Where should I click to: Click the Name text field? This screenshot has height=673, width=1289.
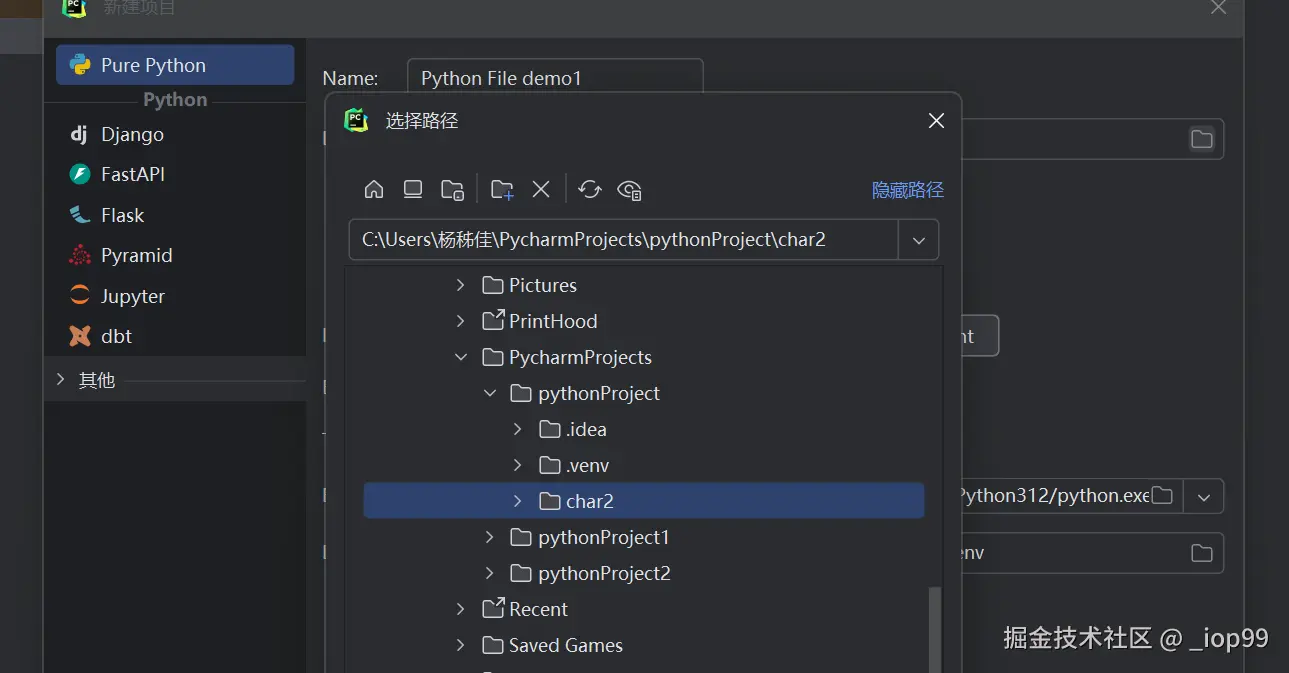tap(555, 78)
